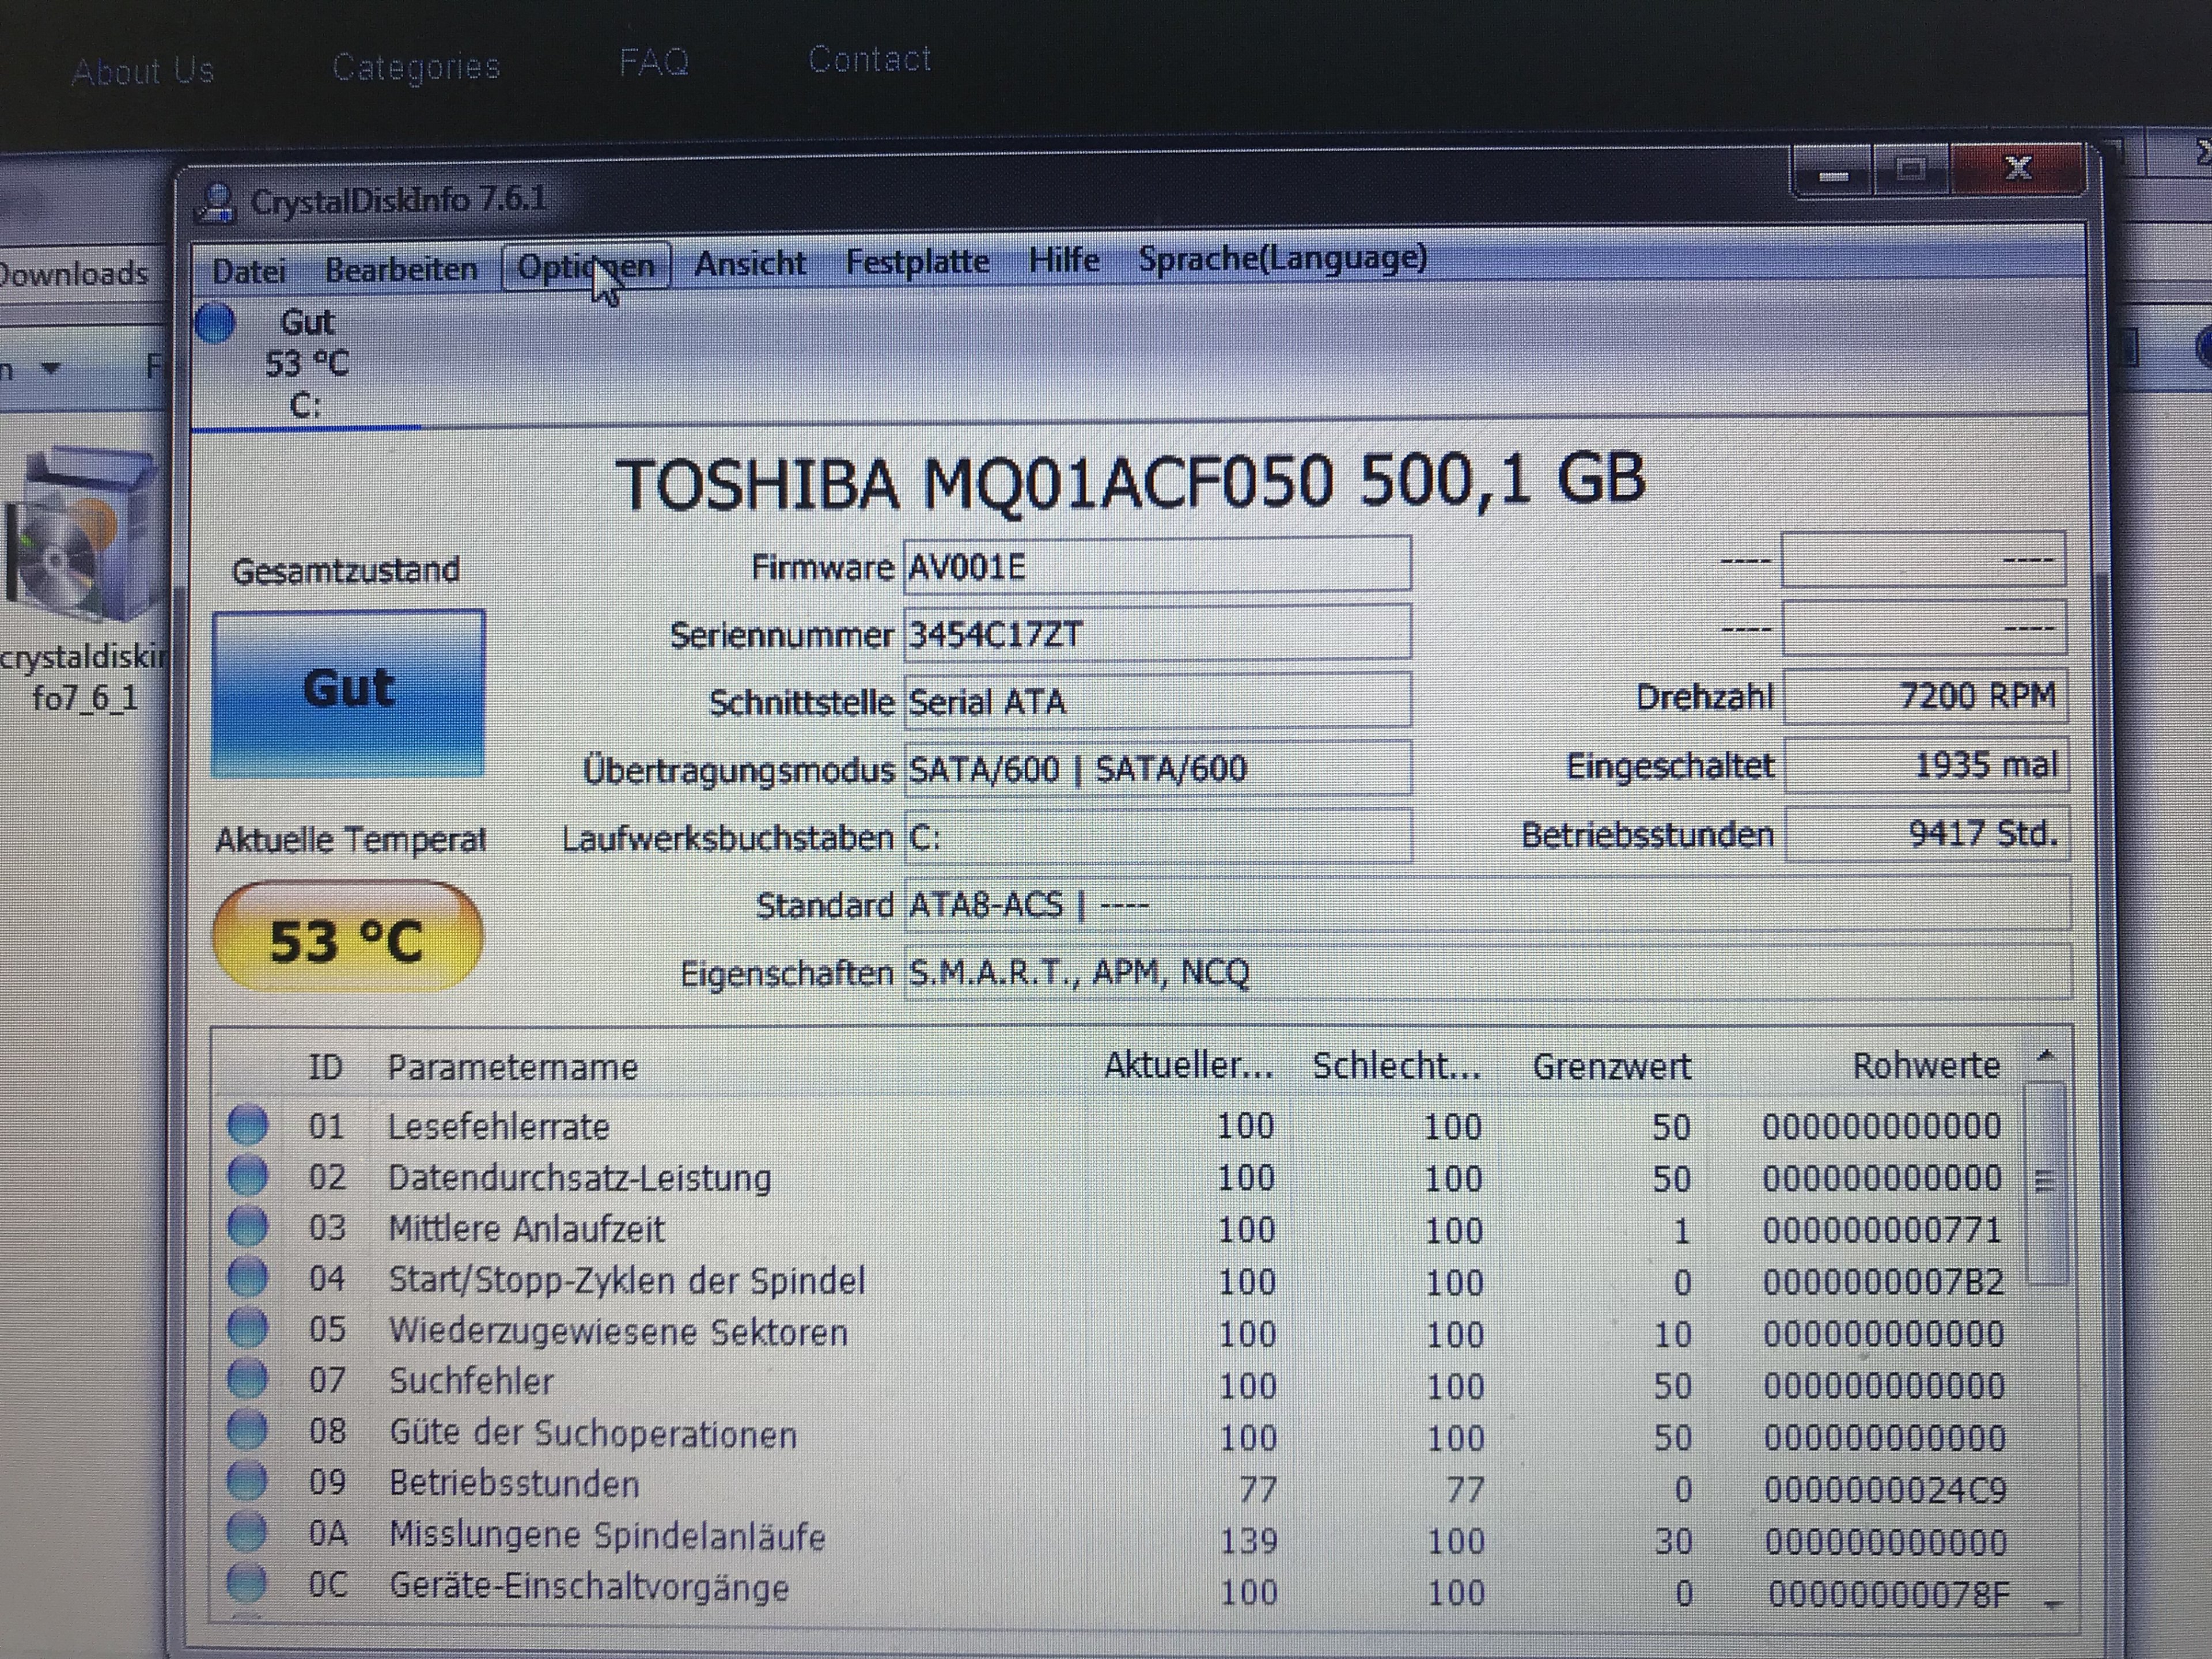This screenshot has height=1659, width=2212.
Task: Click the scroll-down arrow of attribute list
Action: pyautogui.click(x=2052, y=1603)
